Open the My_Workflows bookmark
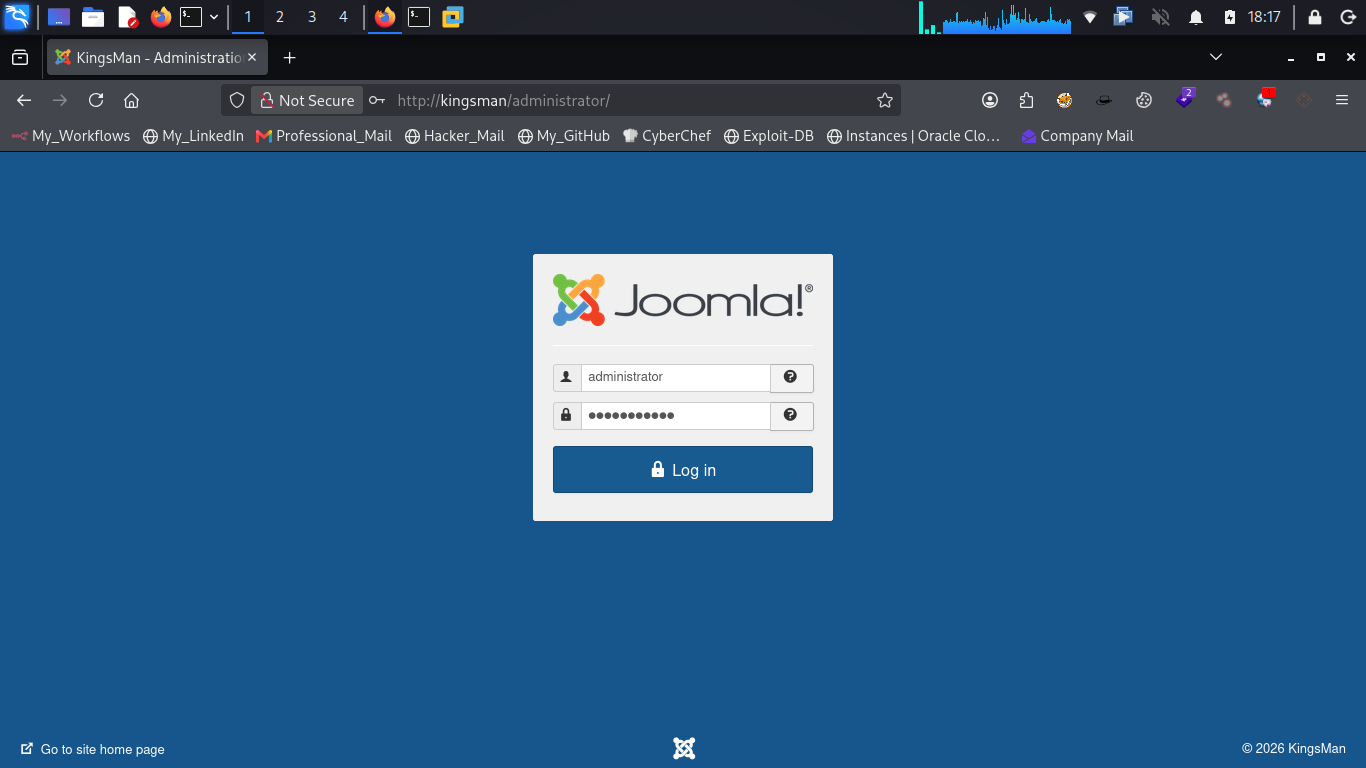The height and width of the screenshot is (768, 1366). [71, 136]
